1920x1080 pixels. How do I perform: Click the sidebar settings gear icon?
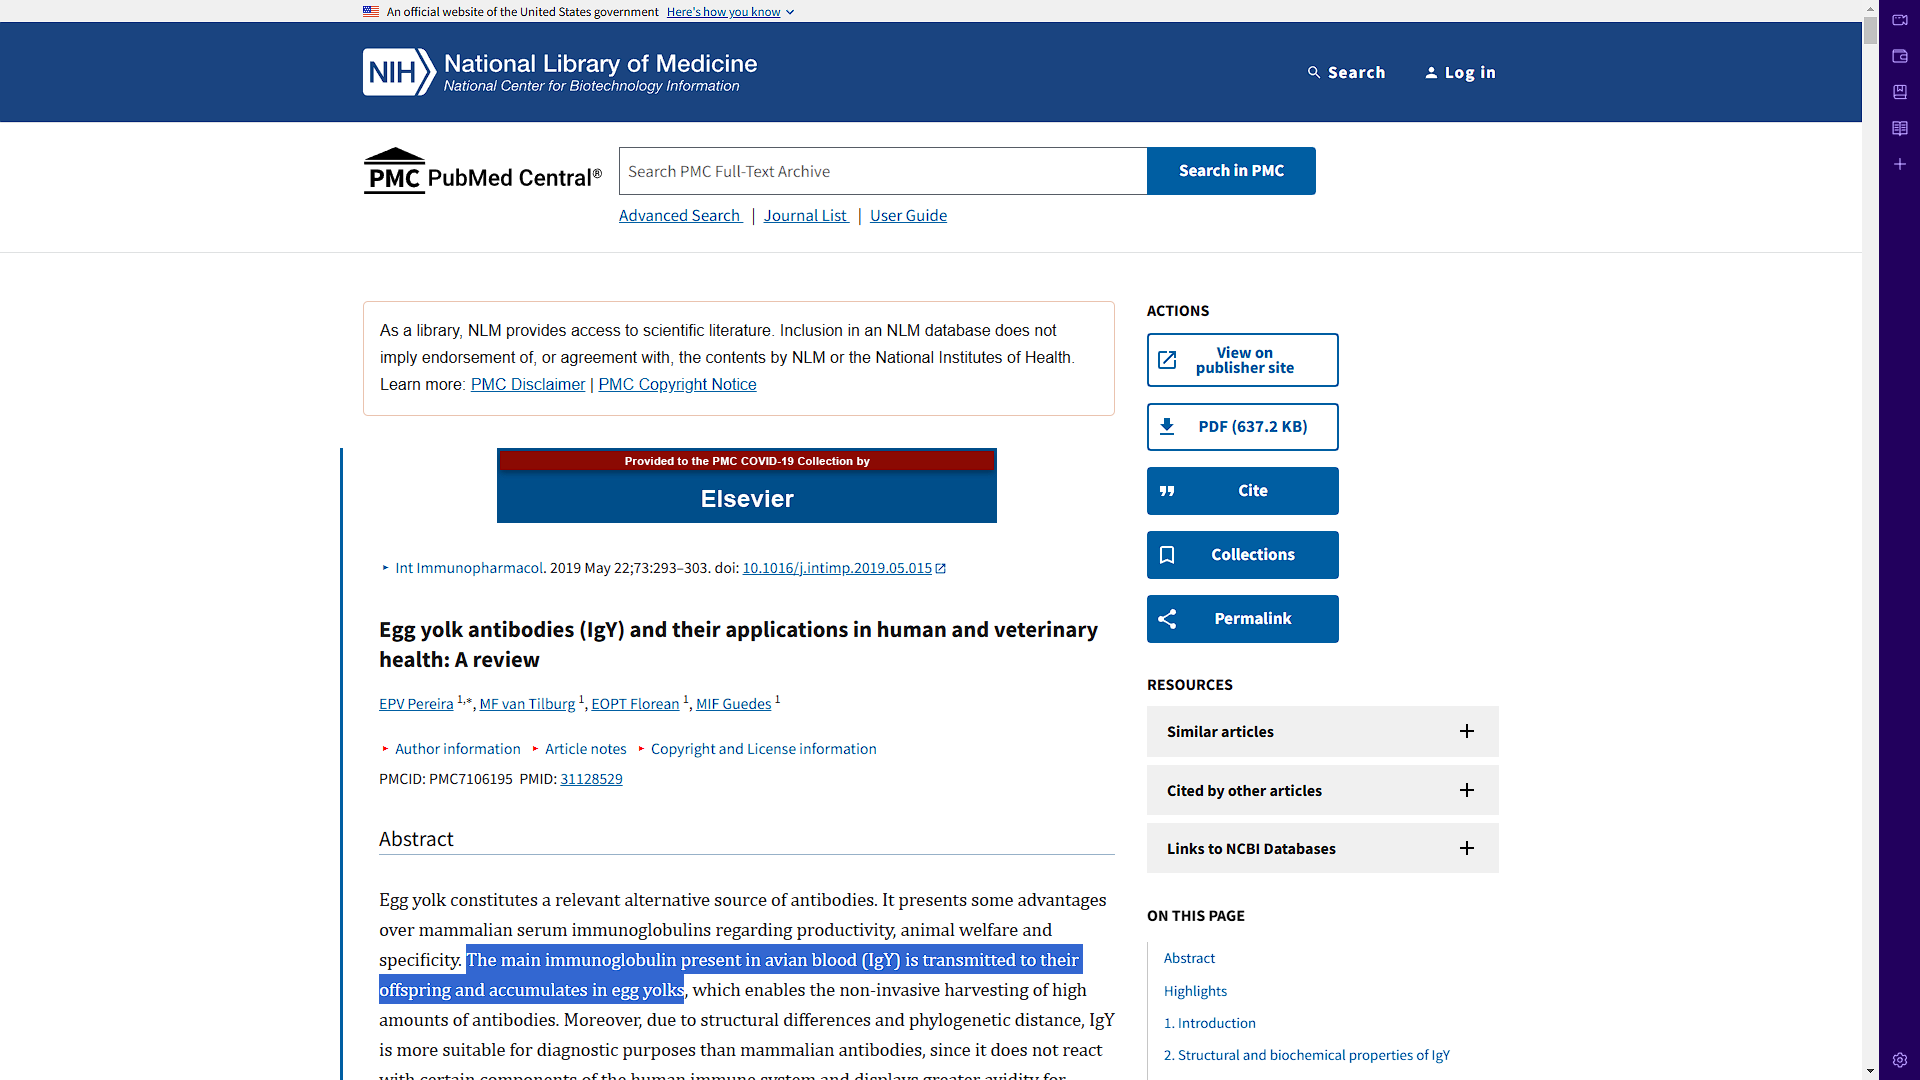coord(1900,1060)
